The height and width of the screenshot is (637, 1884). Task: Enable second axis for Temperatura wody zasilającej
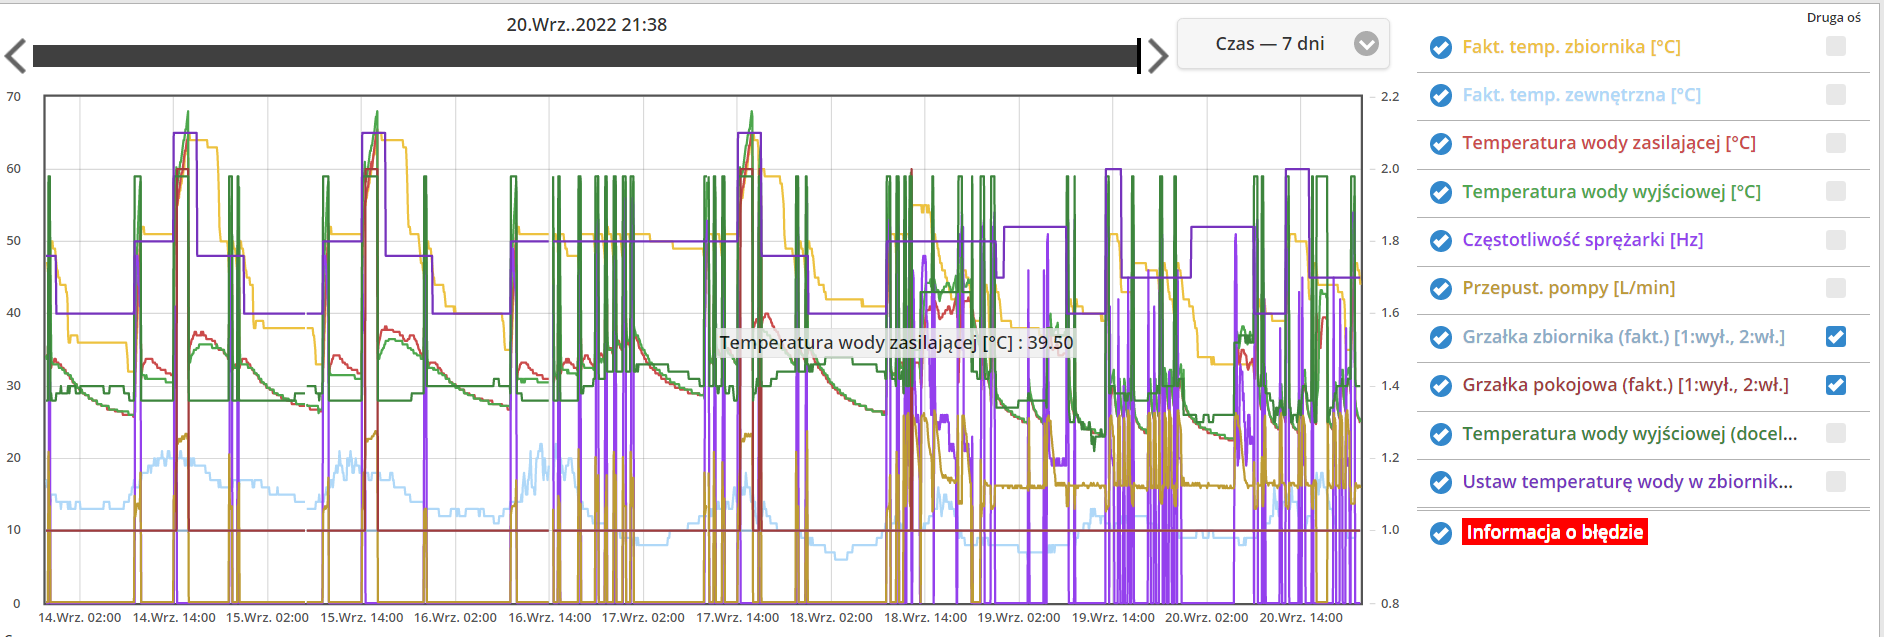pyautogui.click(x=1836, y=143)
